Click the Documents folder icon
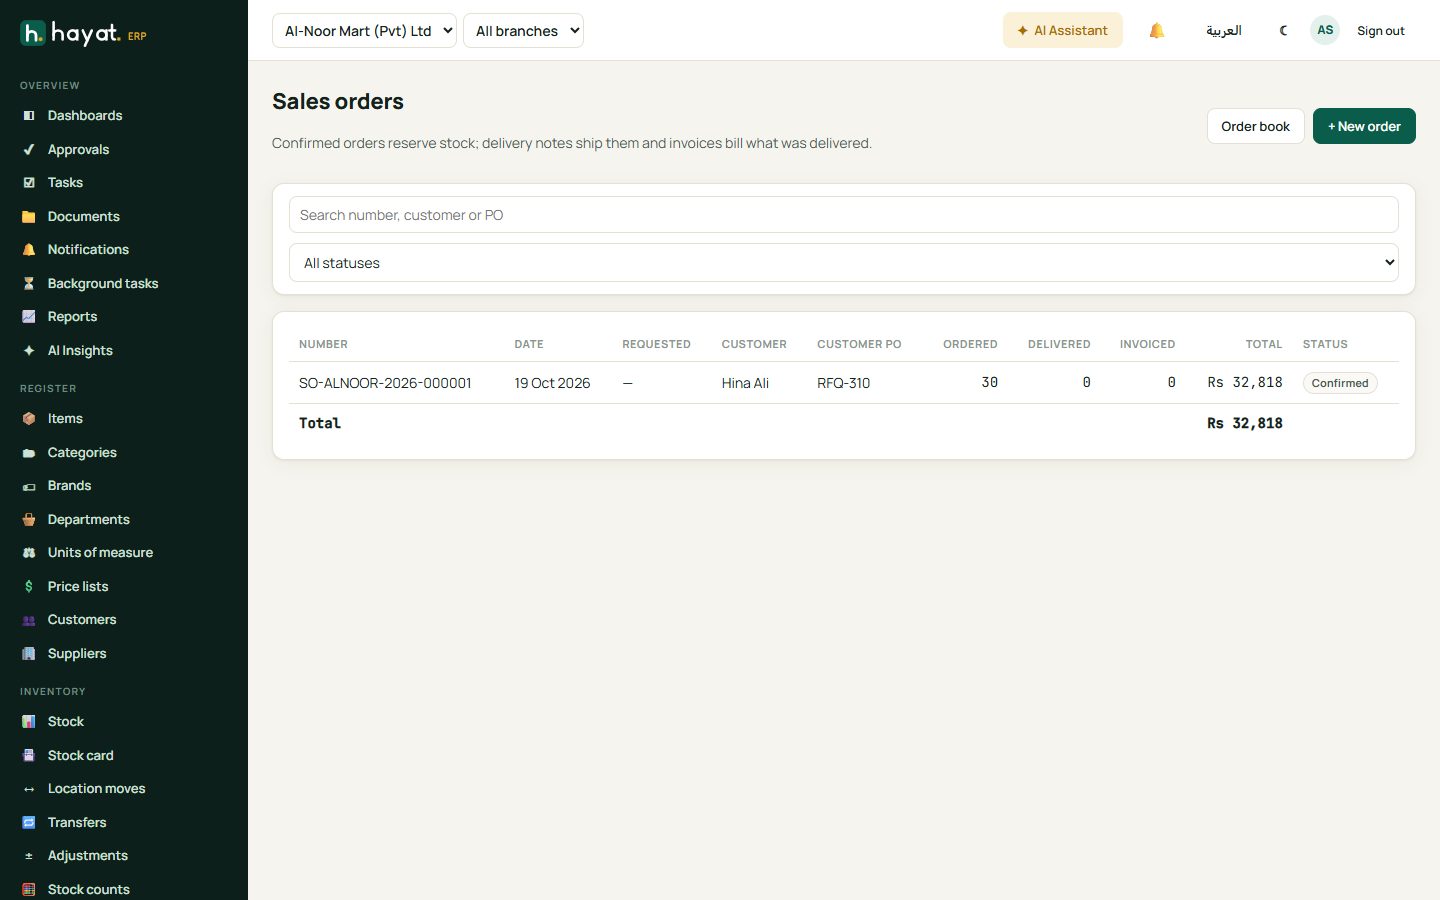This screenshot has width=1440, height=900. pyautogui.click(x=29, y=217)
